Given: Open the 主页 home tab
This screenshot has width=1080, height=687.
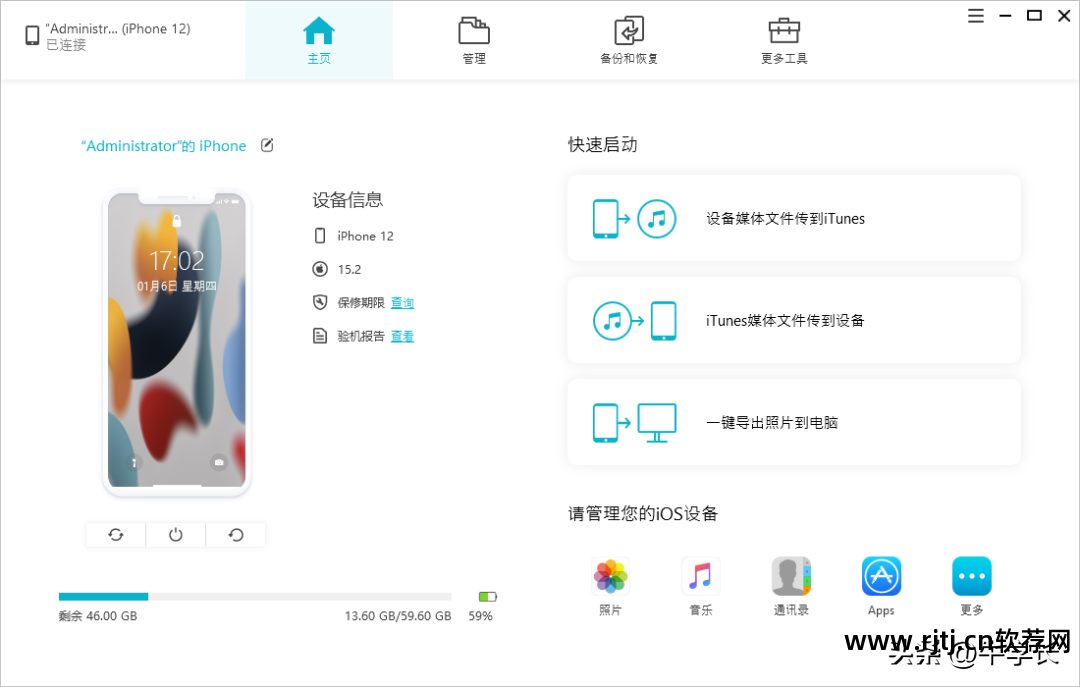Looking at the screenshot, I should point(319,41).
